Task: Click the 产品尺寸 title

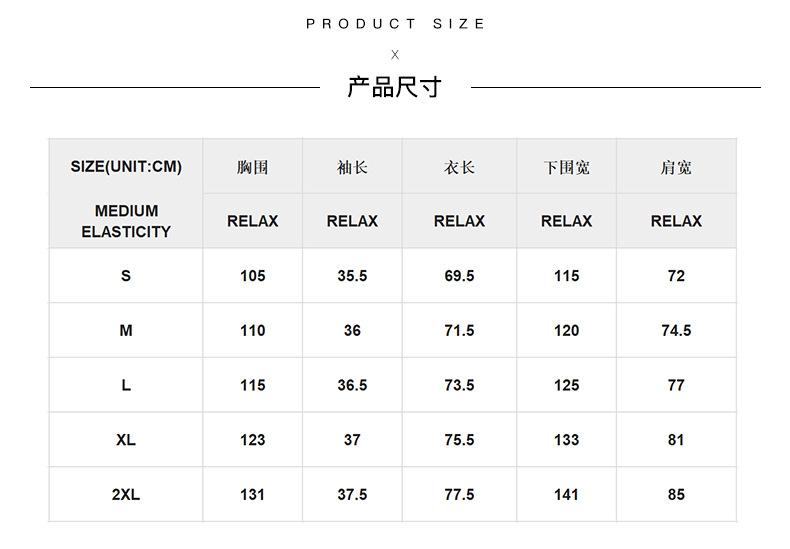Action: (x=395, y=87)
